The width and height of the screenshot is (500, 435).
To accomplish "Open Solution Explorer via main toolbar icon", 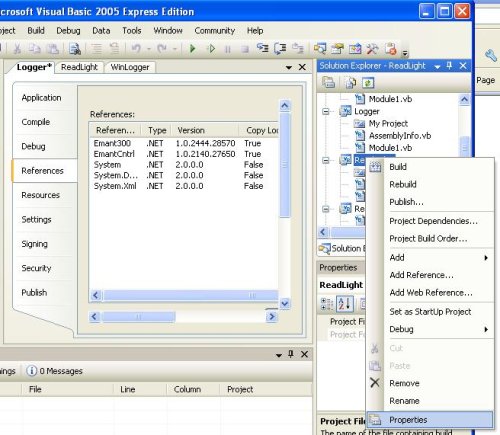I will click(x=320, y=49).
